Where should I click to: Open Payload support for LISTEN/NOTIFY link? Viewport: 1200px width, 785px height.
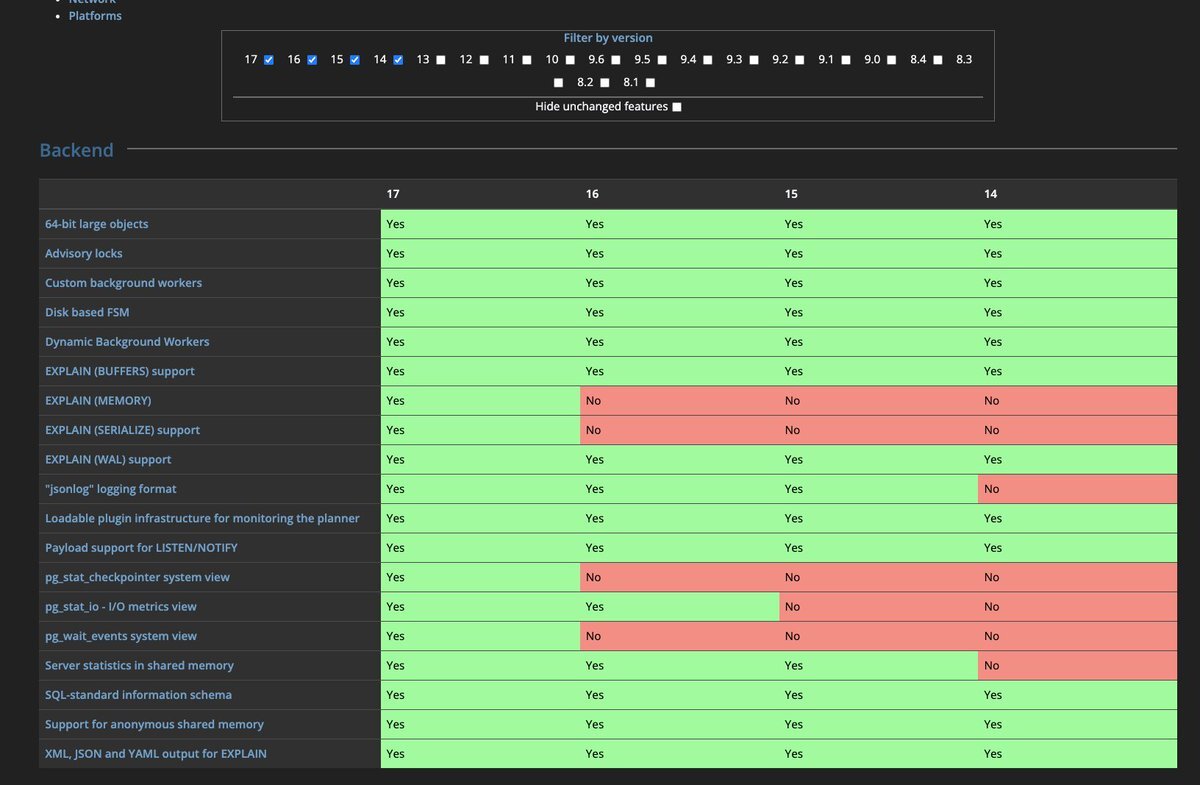(x=141, y=548)
